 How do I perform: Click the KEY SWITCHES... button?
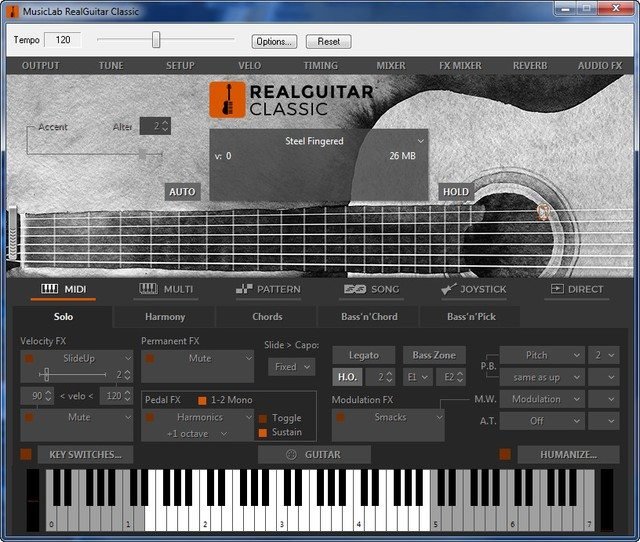pos(85,454)
